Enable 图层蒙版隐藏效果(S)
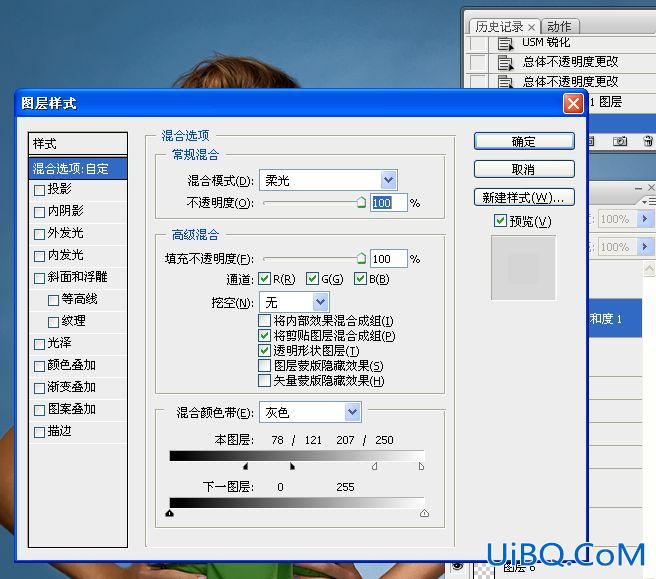This screenshot has width=656, height=579. point(264,365)
